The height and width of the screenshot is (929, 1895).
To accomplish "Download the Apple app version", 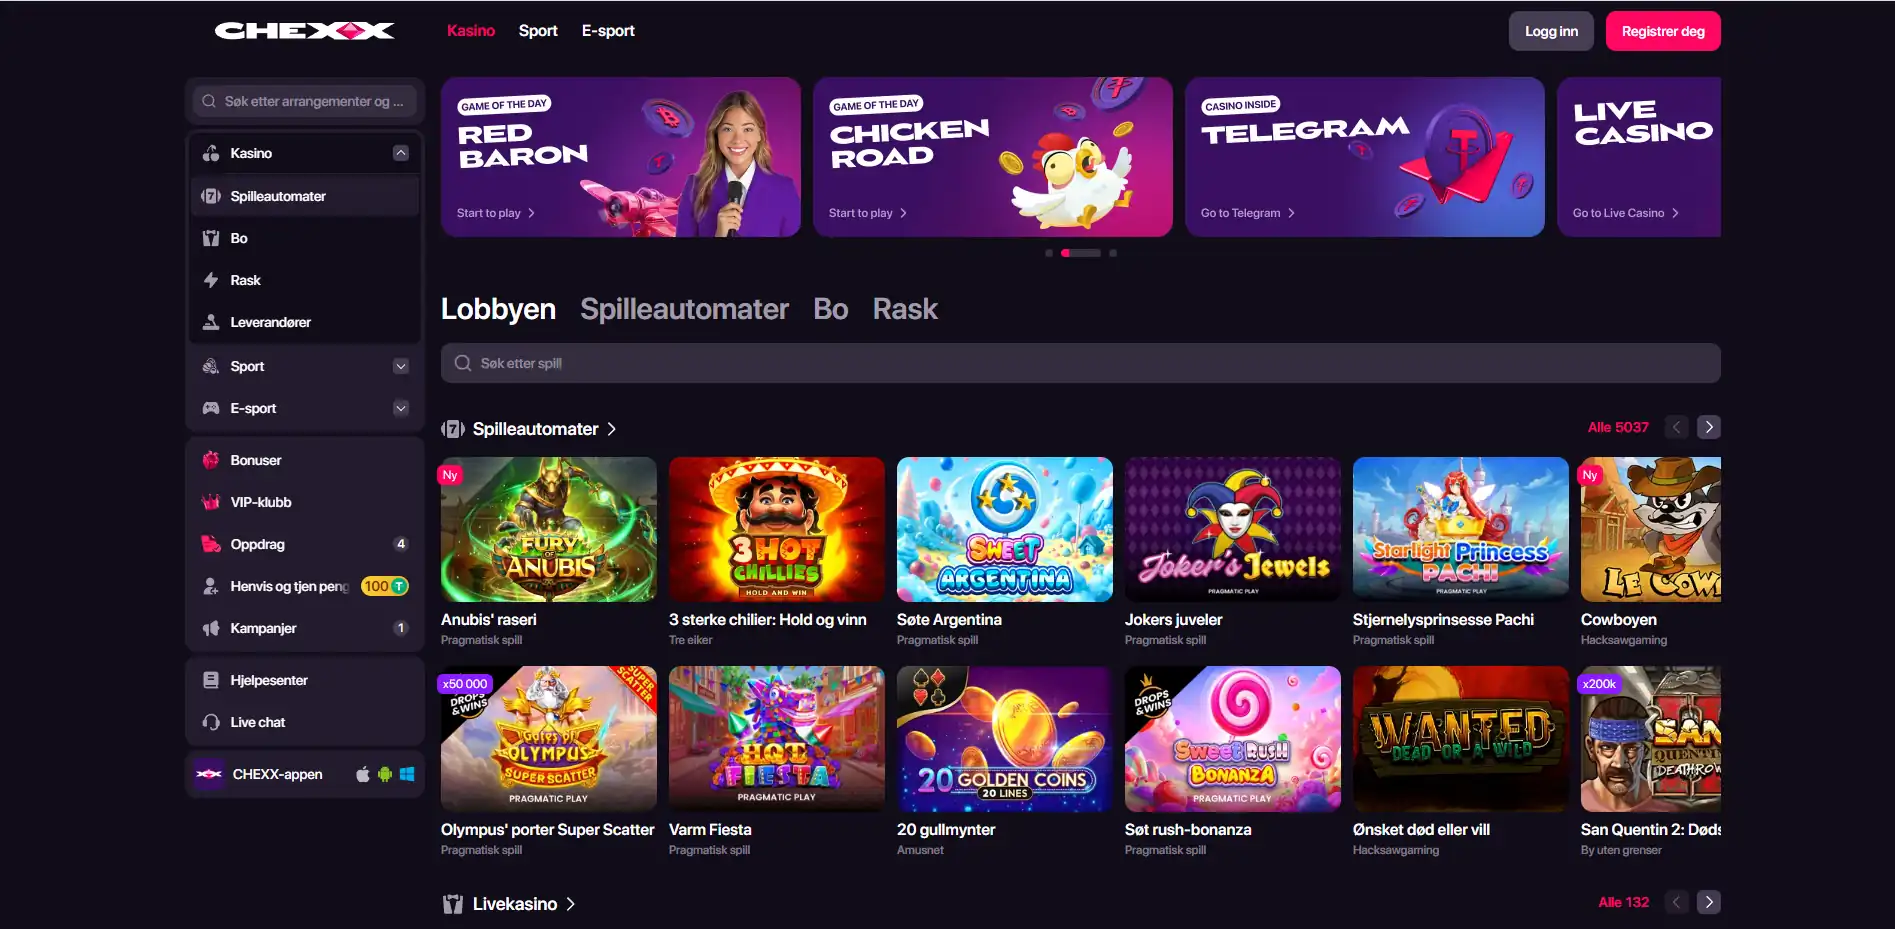I will (363, 774).
